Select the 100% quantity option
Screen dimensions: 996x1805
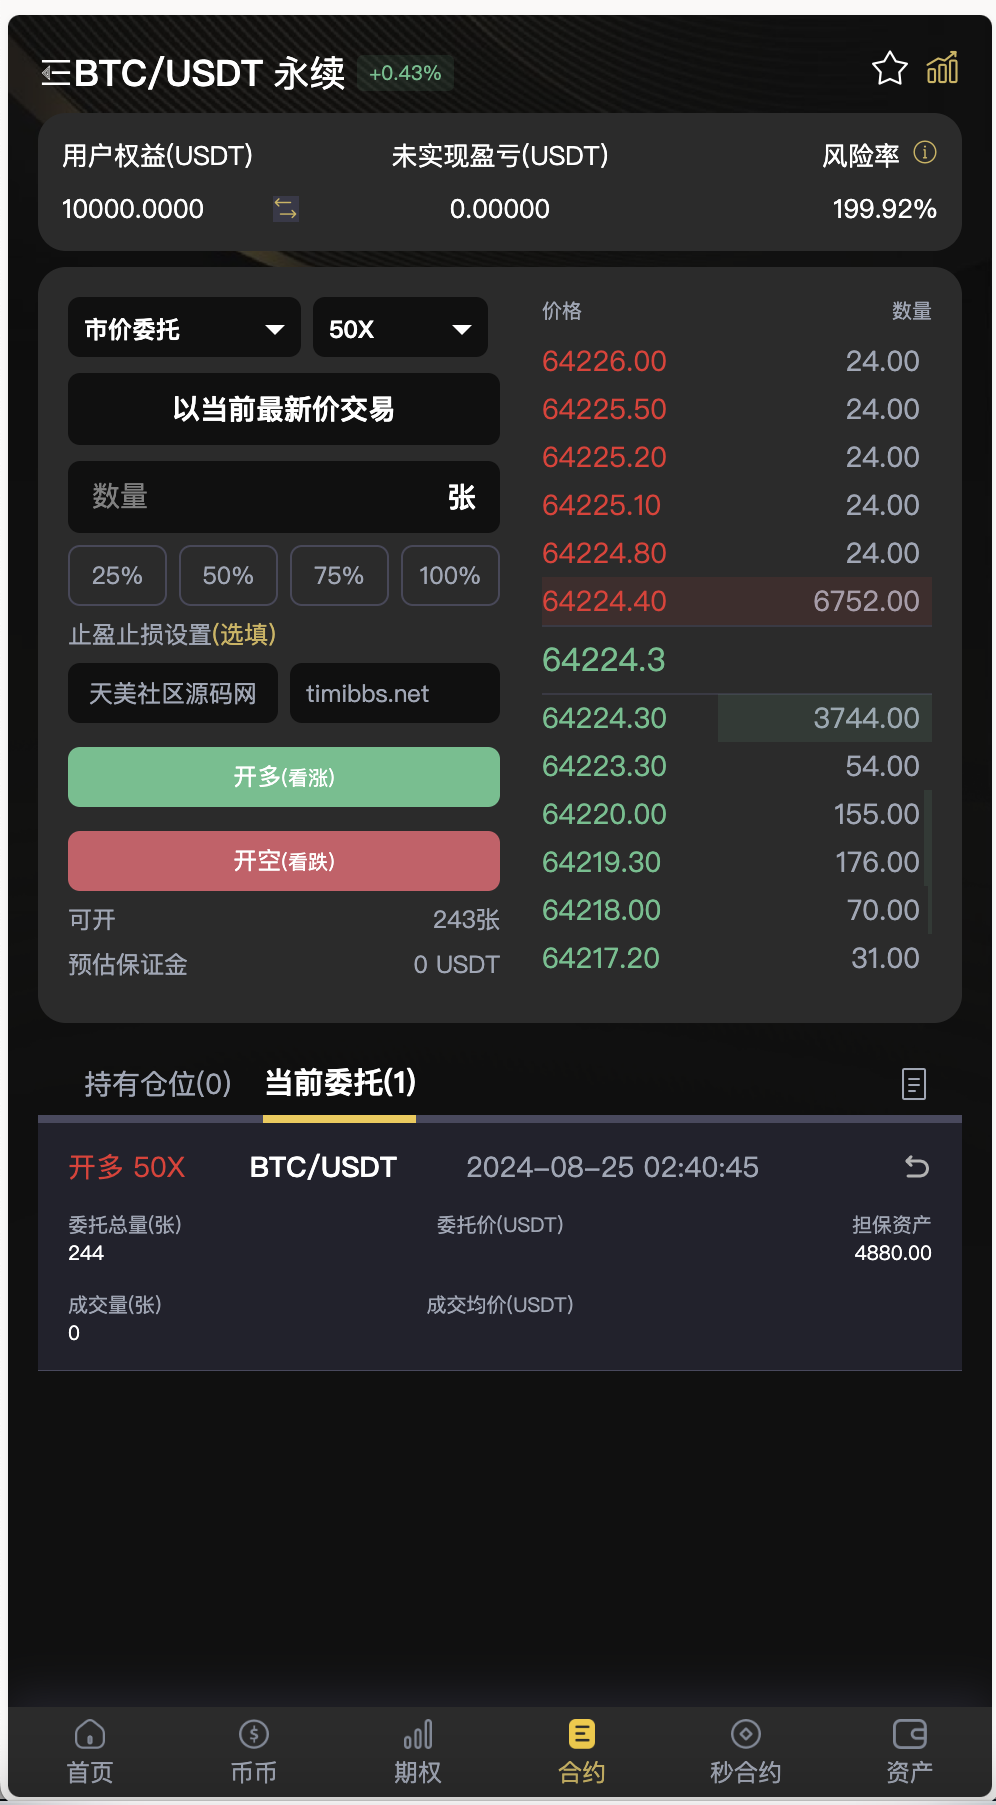[x=450, y=576]
